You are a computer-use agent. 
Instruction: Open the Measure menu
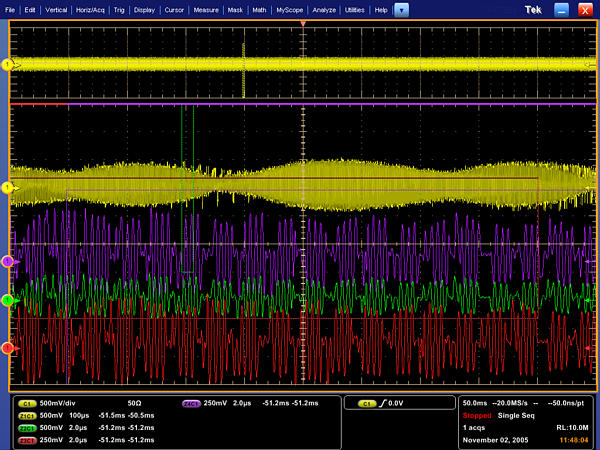click(x=206, y=9)
